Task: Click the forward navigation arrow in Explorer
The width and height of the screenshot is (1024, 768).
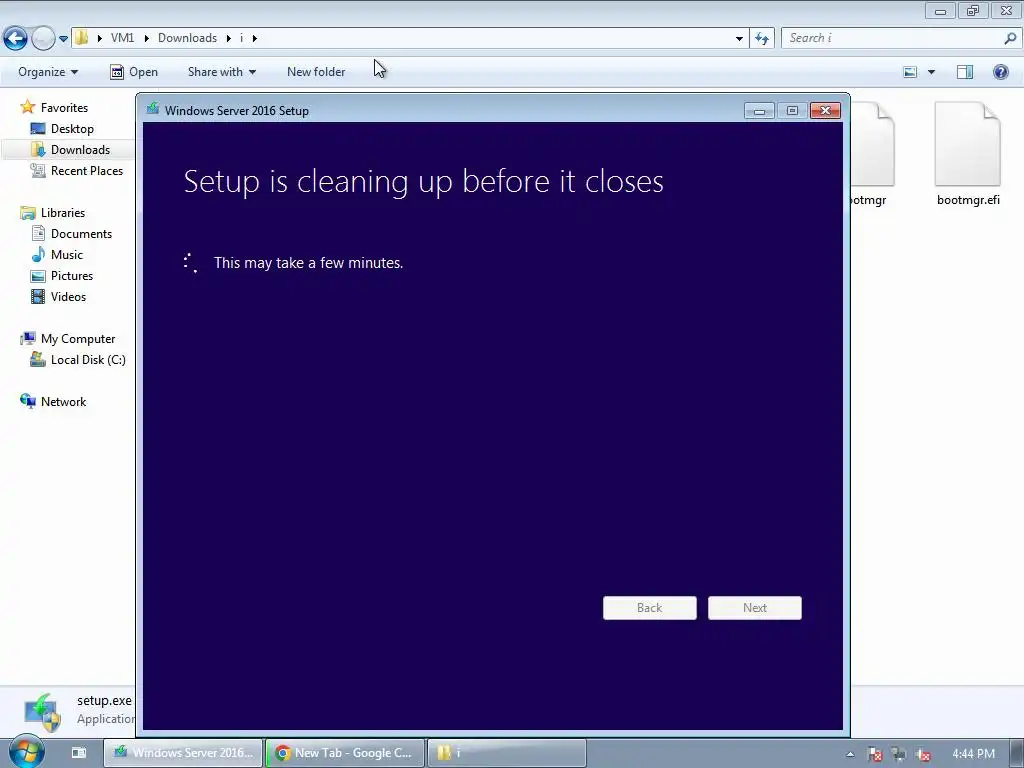Action: click(x=43, y=39)
